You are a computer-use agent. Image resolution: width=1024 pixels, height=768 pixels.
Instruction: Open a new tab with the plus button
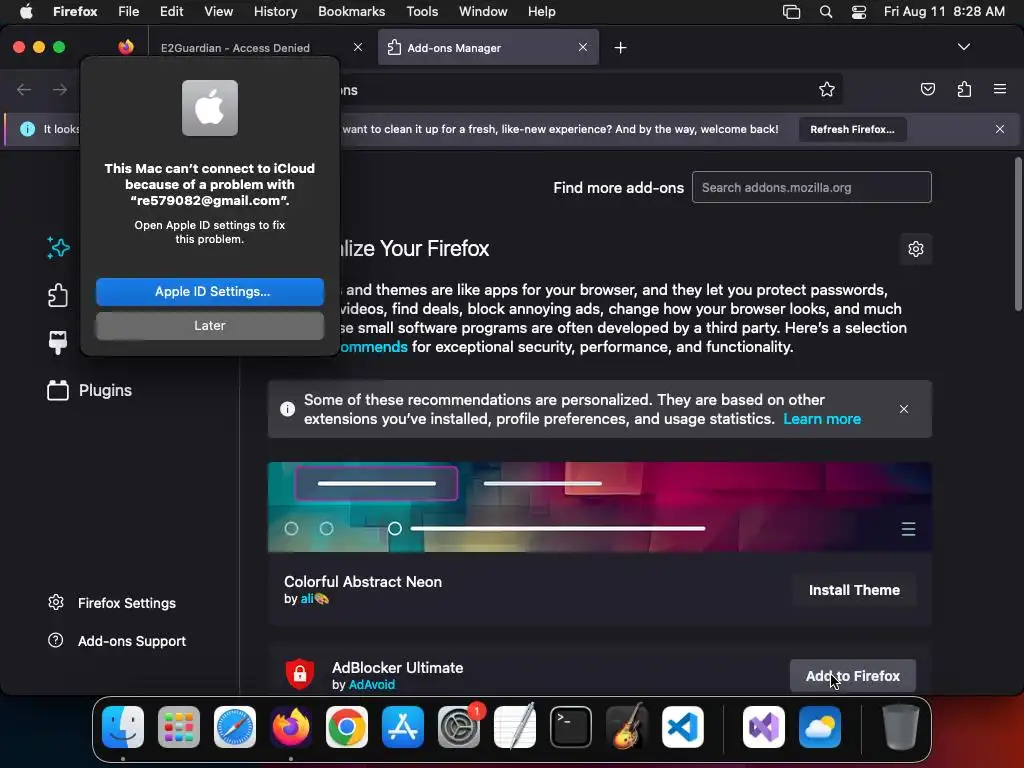click(620, 48)
